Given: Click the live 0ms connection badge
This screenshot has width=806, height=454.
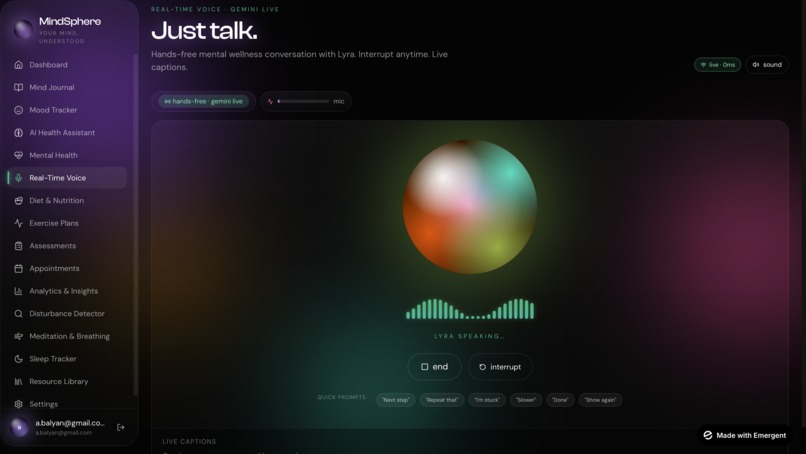Looking at the screenshot, I should pyautogui.click(x=718, y=65).
